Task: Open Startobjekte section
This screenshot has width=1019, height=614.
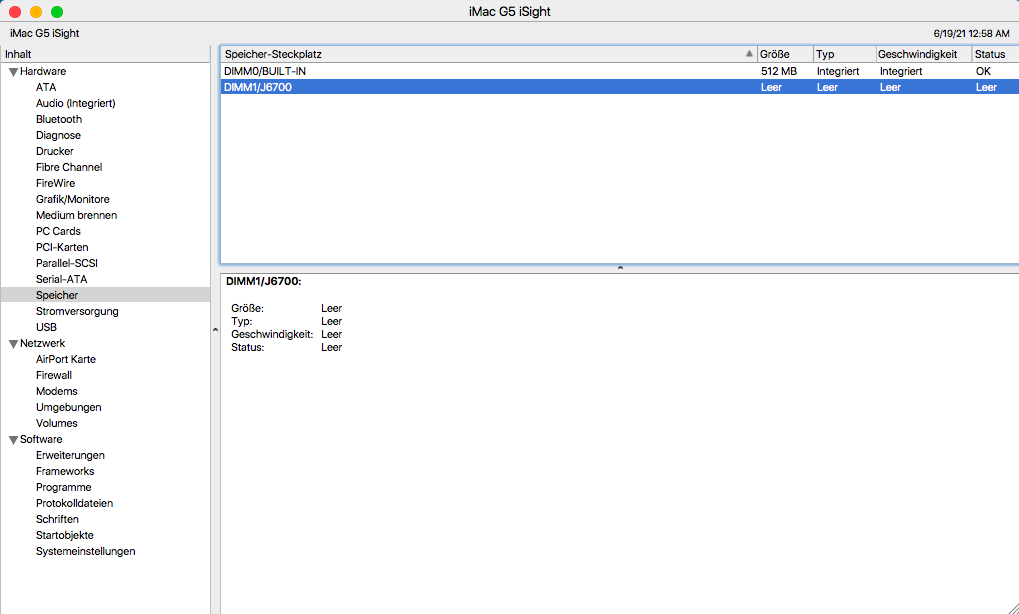Action: point(64,535)
